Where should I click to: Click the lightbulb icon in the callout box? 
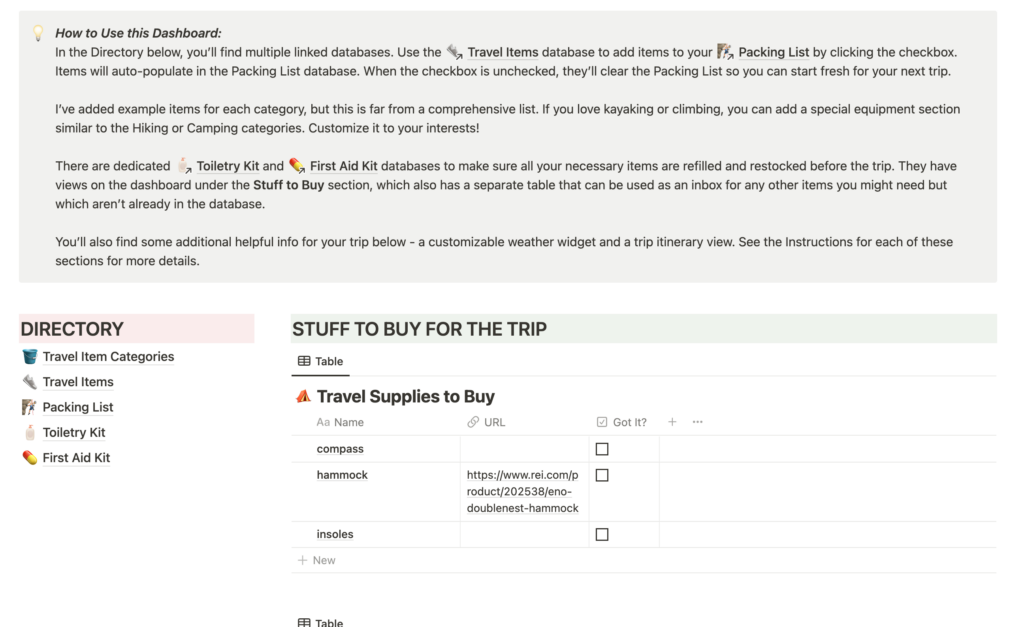coord(38,30)
